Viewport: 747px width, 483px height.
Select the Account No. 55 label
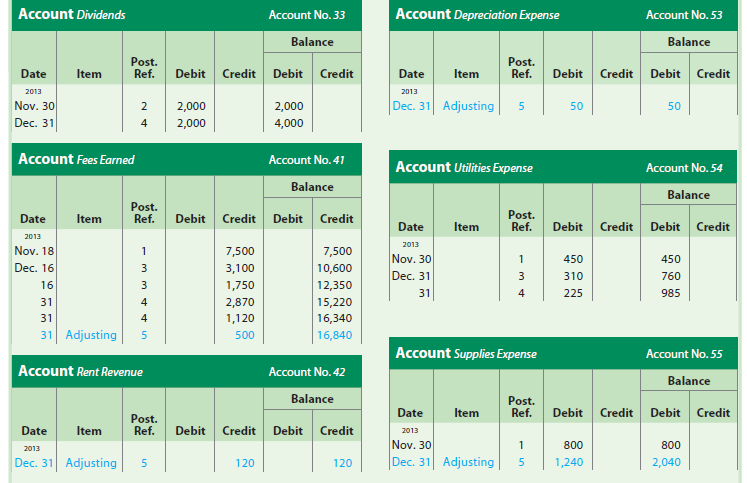(x=684, y=354)
